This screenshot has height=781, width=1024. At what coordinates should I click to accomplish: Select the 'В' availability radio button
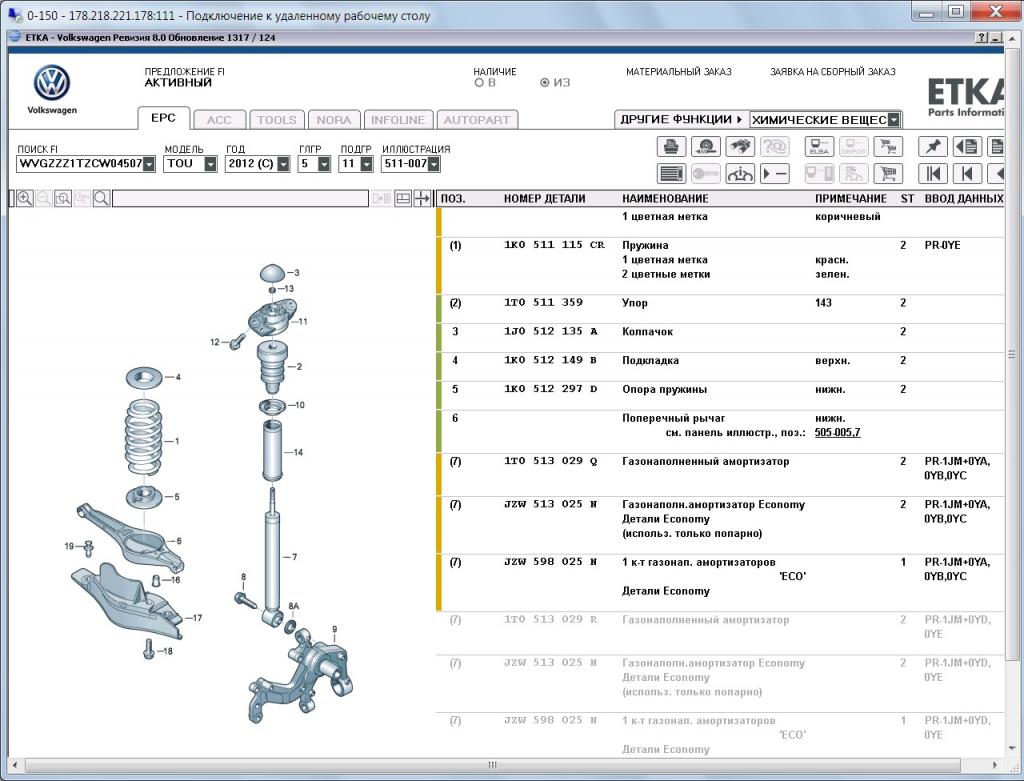(x=479, y=83)
